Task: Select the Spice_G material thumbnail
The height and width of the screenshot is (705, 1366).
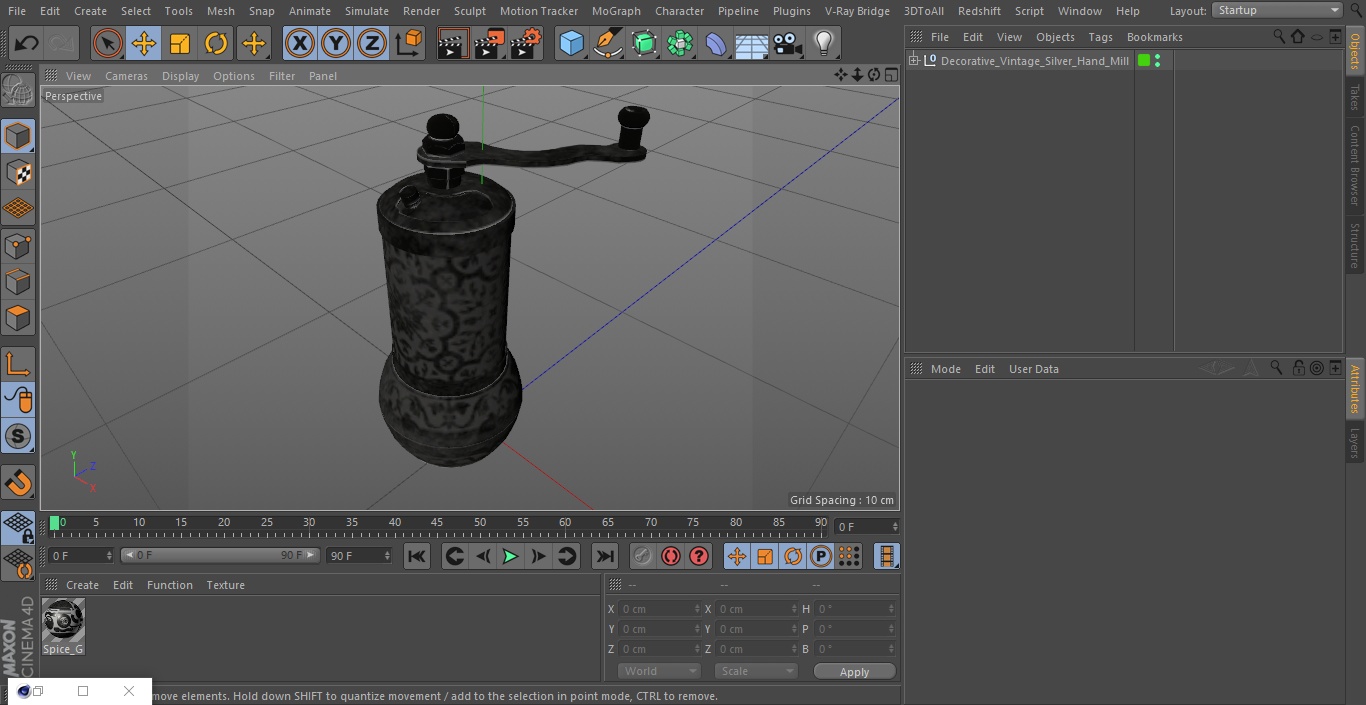Action: (63, 621)
